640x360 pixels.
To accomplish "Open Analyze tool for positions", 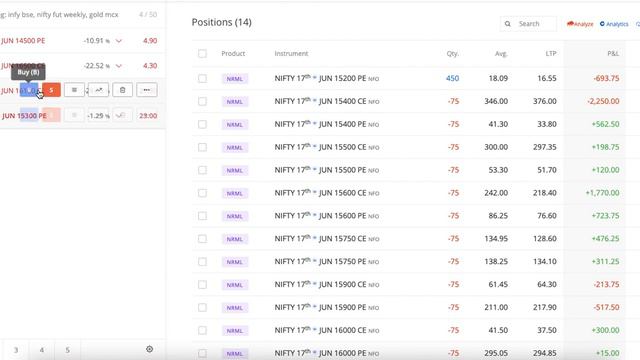I will pyautogui.click(x=580, y=24).
